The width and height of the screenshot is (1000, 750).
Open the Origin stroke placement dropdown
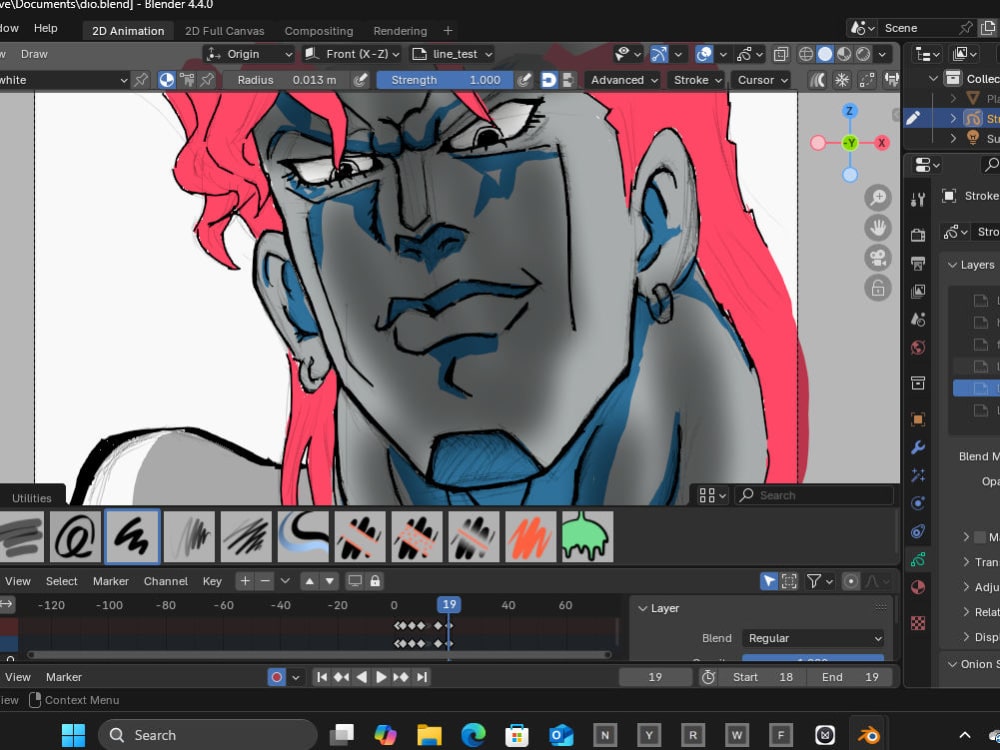pos(250,54)
